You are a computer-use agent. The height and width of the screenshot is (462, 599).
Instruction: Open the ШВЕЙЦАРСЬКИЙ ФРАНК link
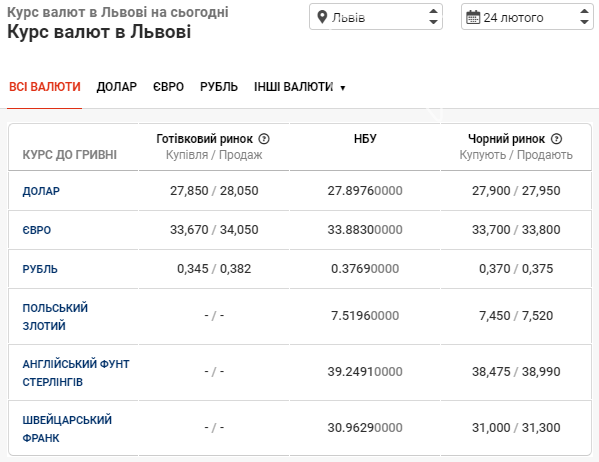pyautogui.click(x=67, y=429)
